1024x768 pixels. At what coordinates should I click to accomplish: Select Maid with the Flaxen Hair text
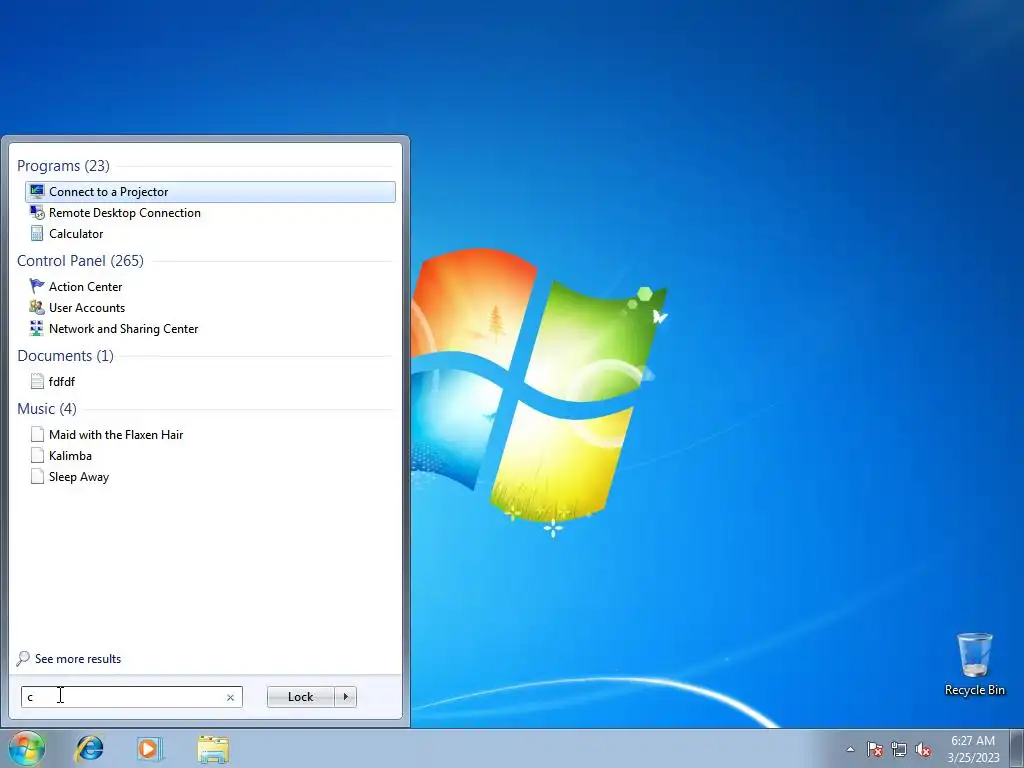point(116,434)
